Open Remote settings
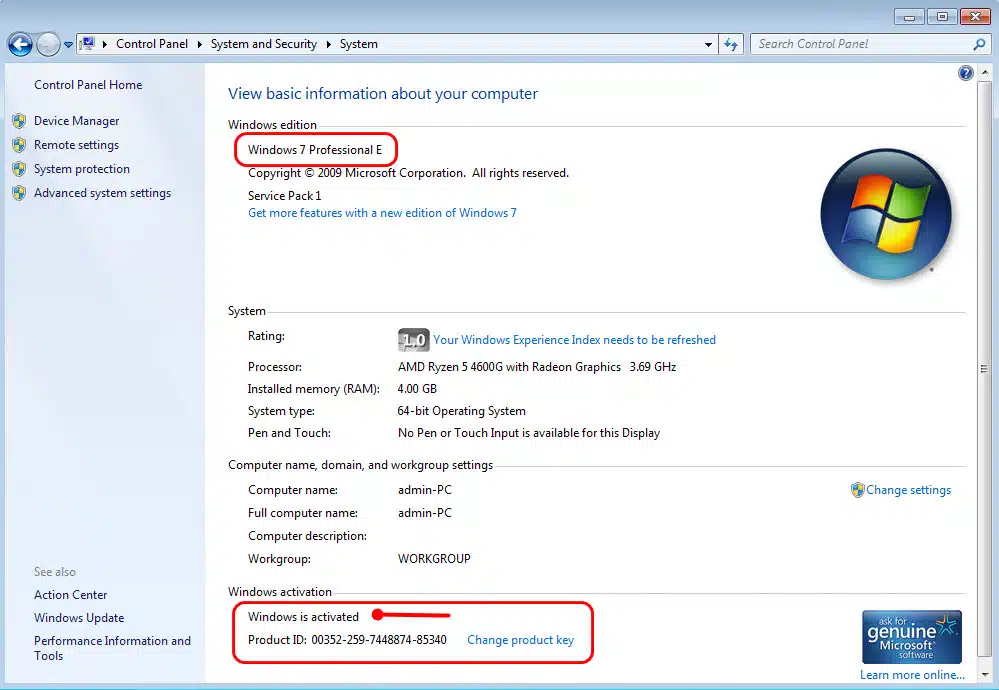The height and width of the screenshot is (690, 999). (76, 145)
